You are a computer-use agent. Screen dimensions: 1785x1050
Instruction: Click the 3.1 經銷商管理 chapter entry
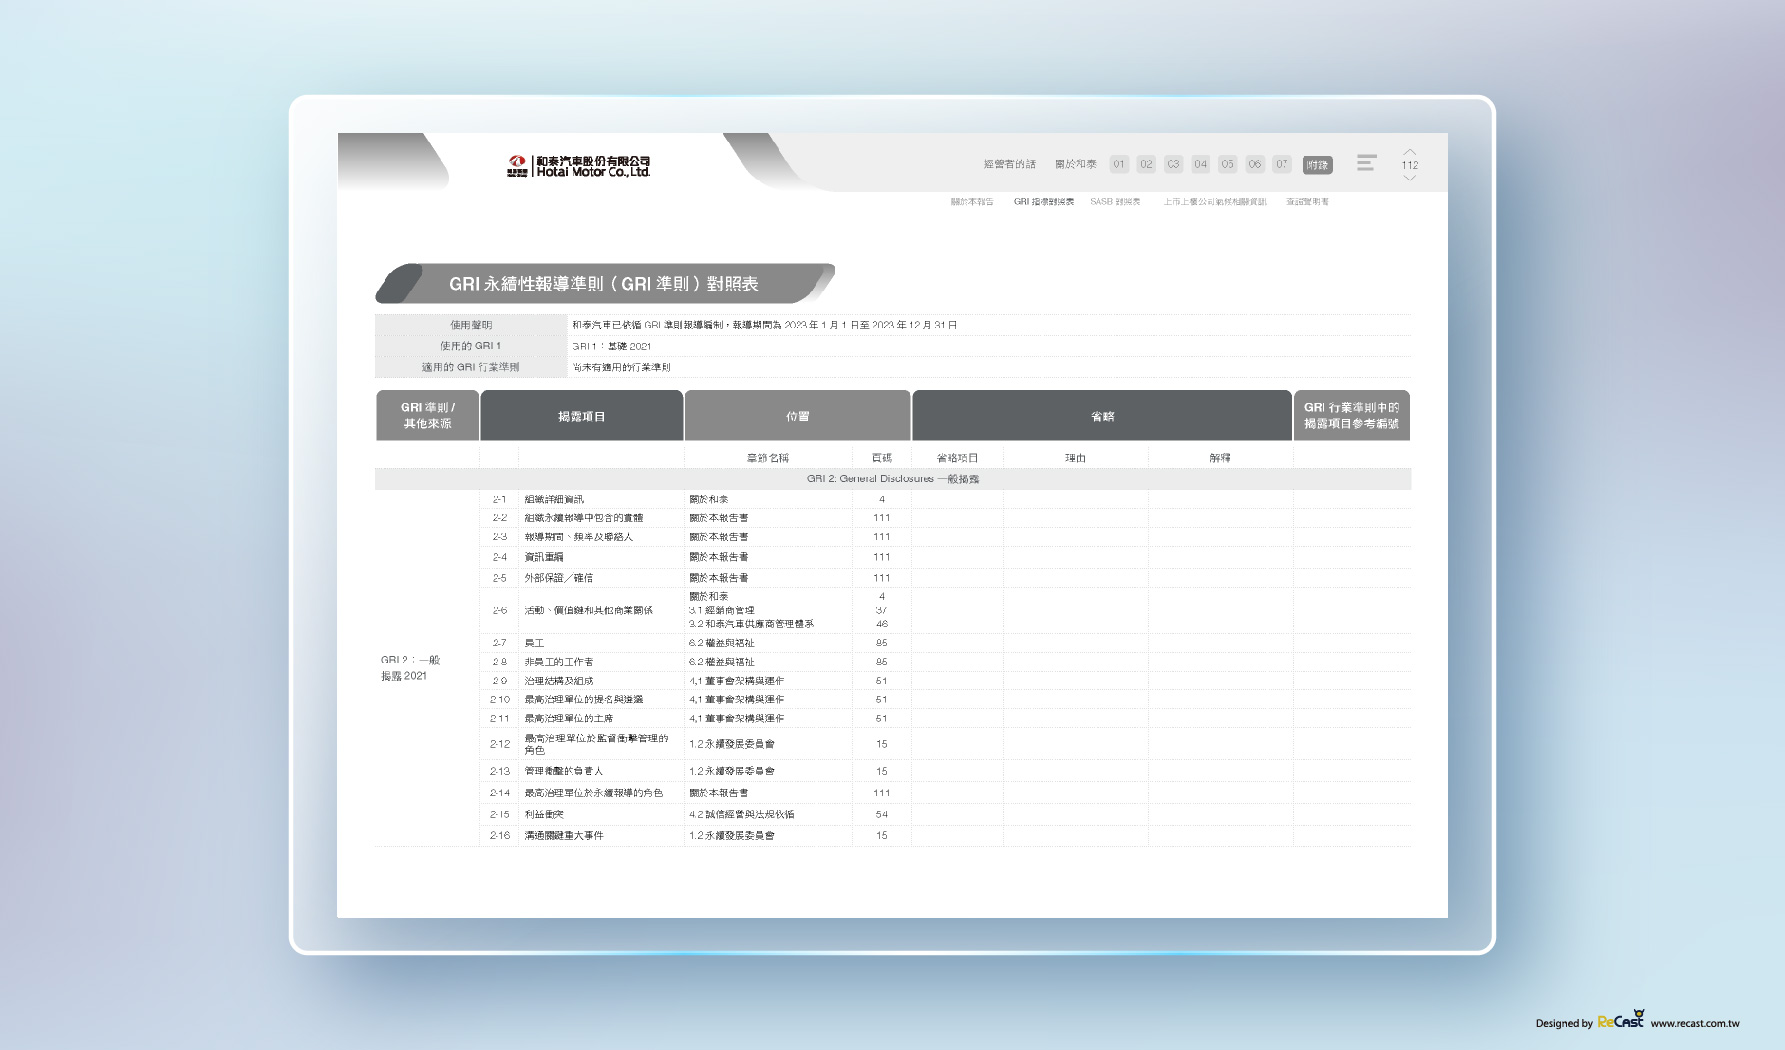[x=721, y=610]
